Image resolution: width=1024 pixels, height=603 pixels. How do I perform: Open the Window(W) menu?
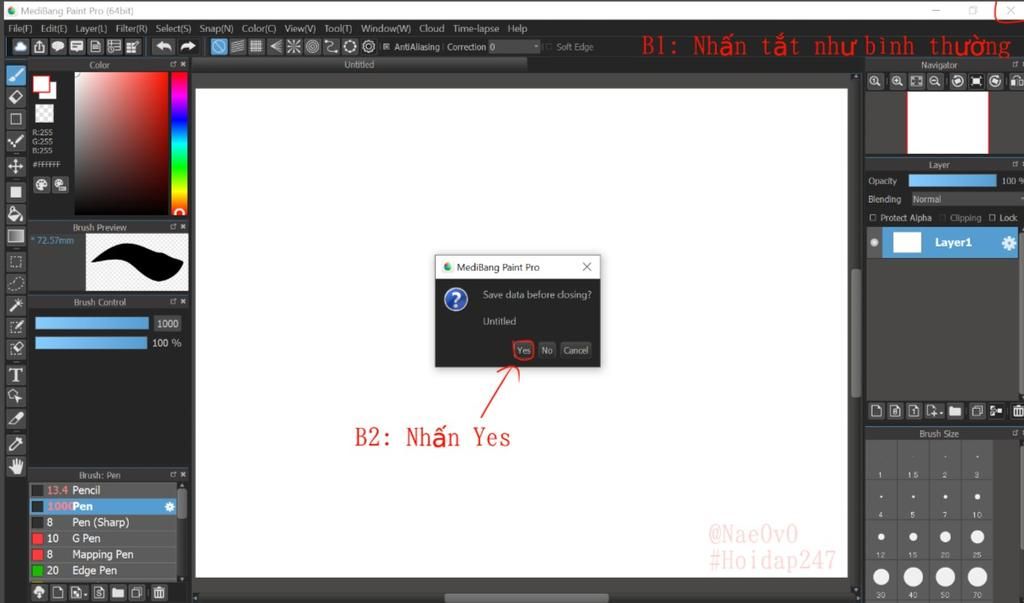[x=386, y=29]
